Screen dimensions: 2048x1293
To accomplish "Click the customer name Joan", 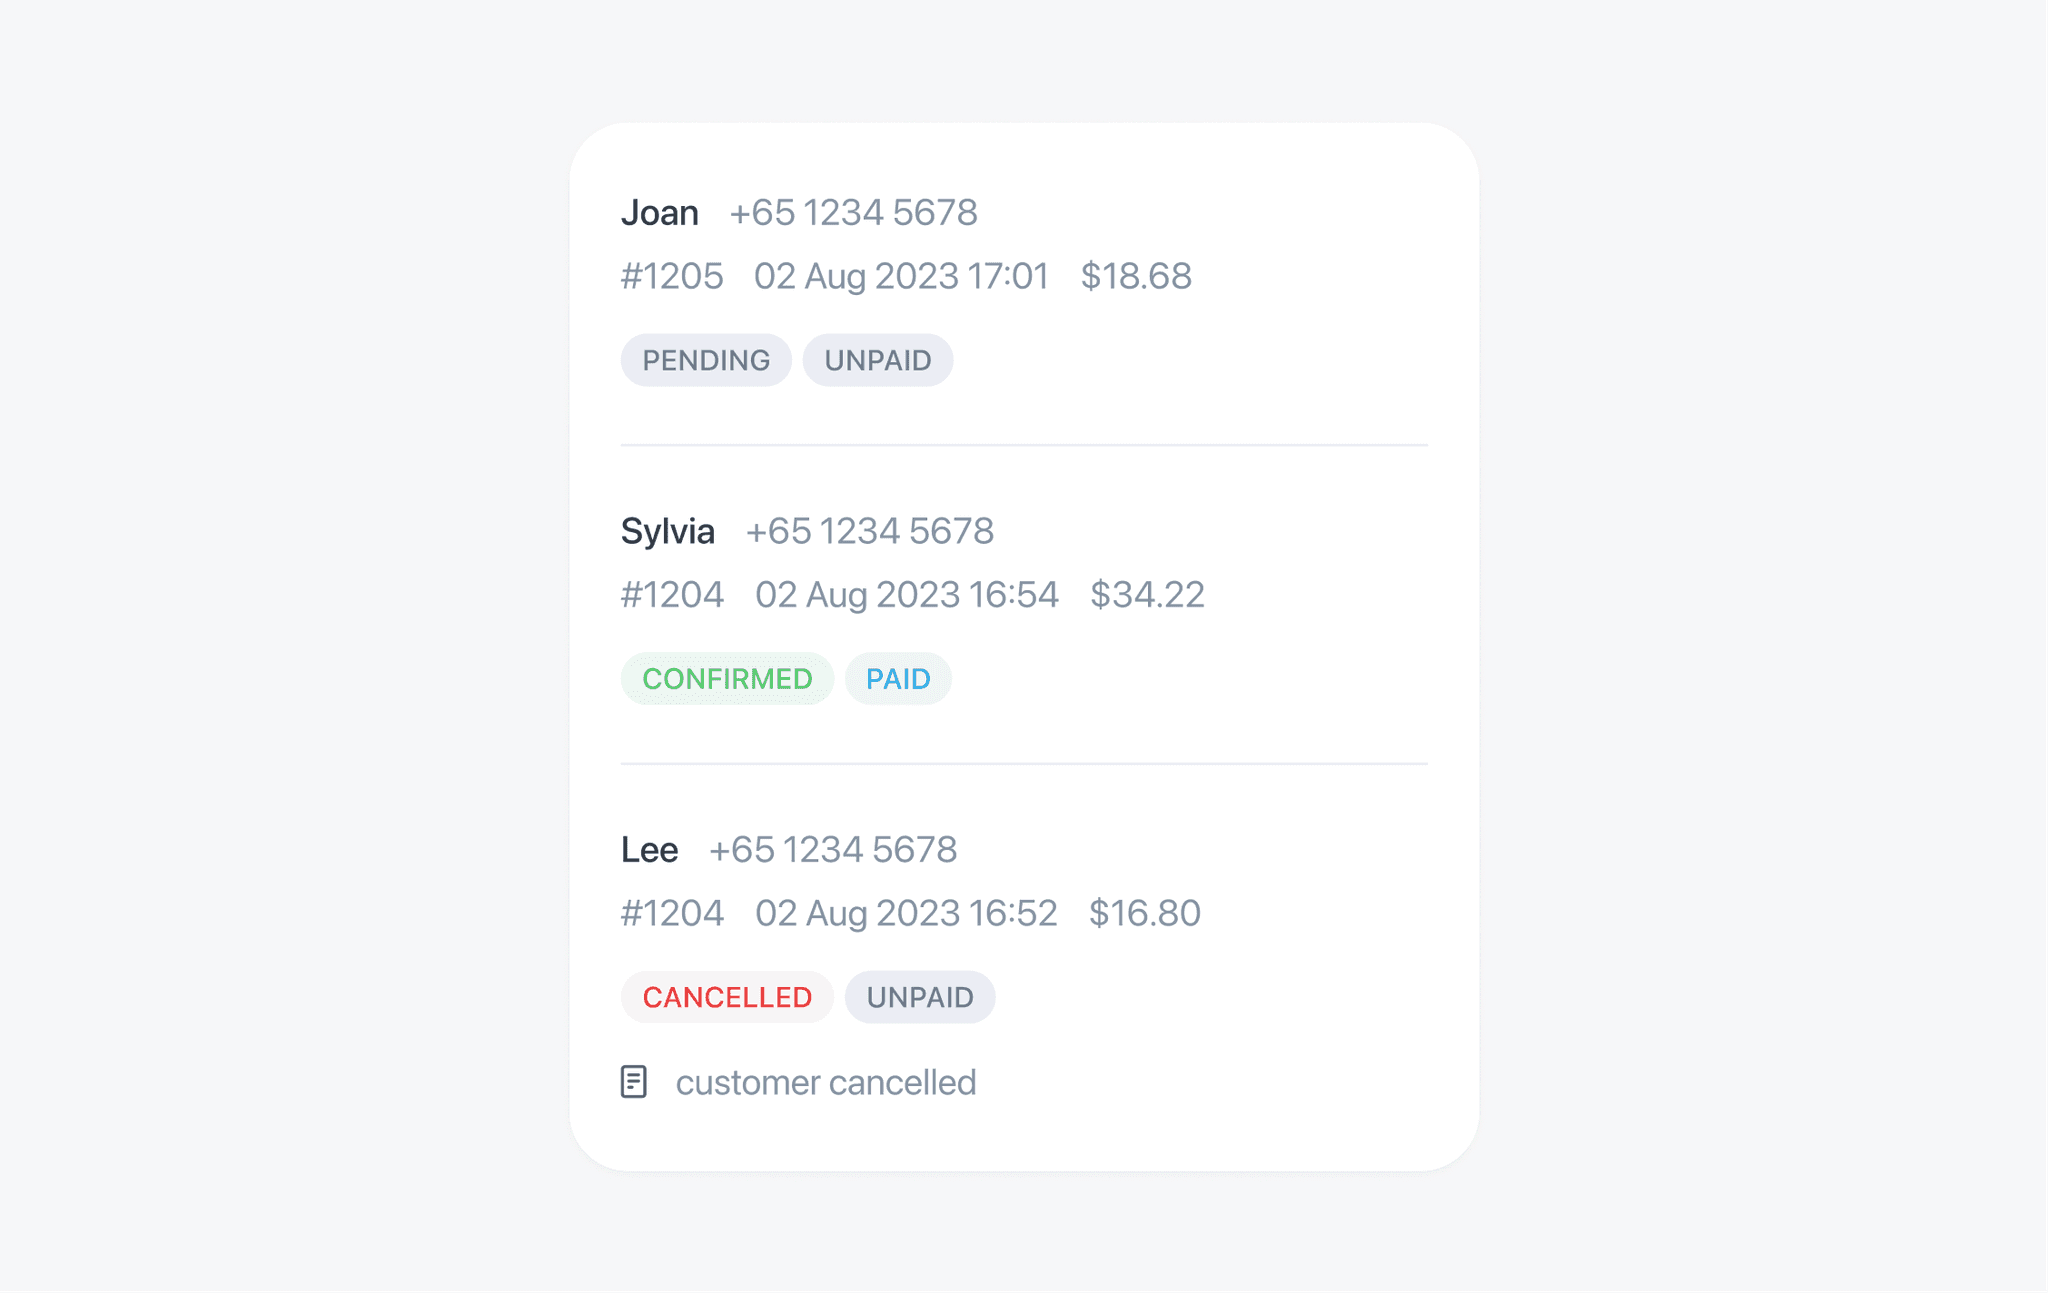I will click(661, 212).
